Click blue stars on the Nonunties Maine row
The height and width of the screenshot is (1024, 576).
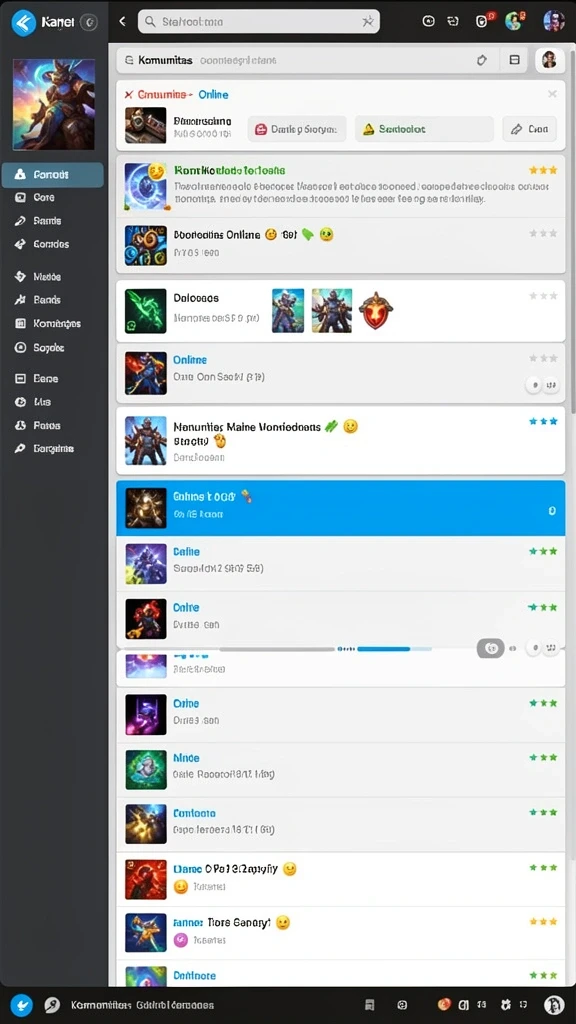coord(543,421)
